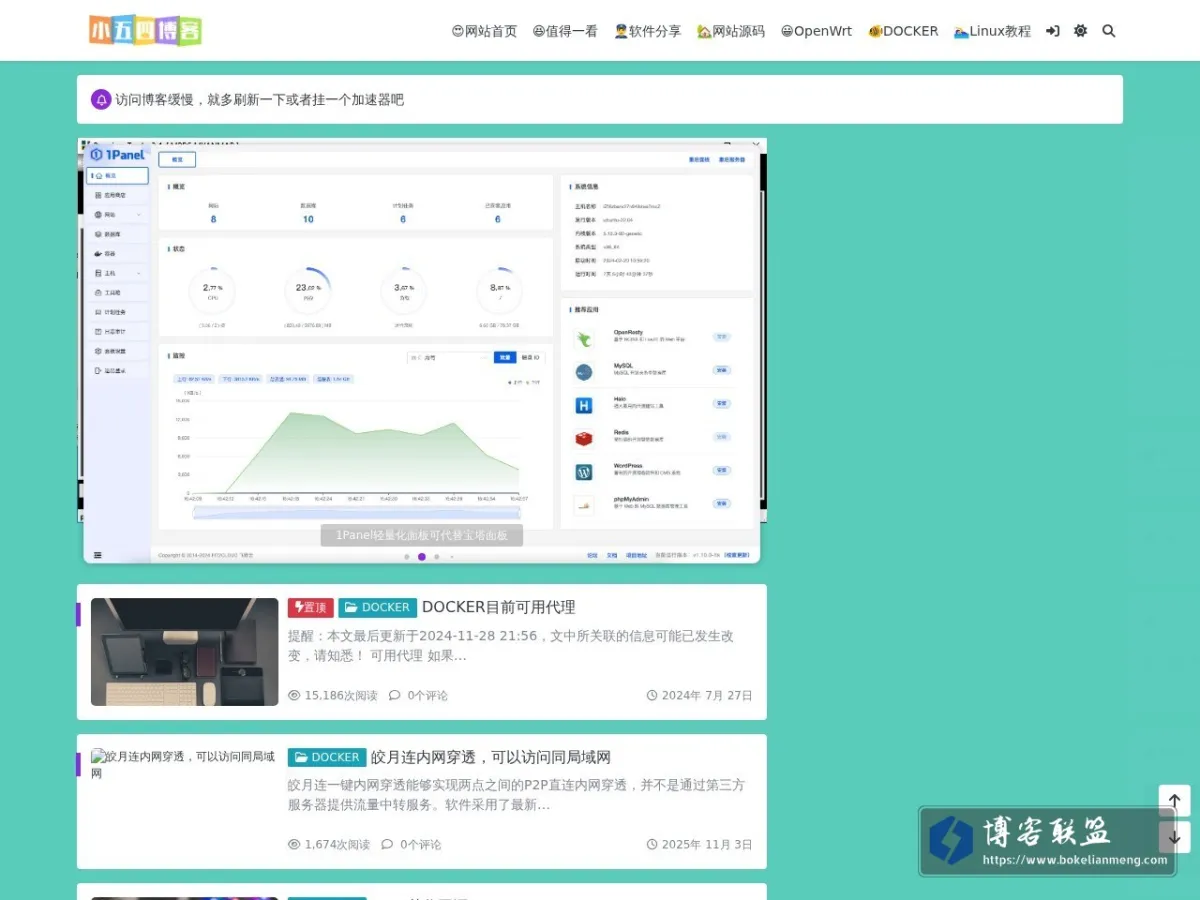Click the purple bell notice icon
Image resolution: width=1200 pixels, height=900 pixels.
click(101, 99)
